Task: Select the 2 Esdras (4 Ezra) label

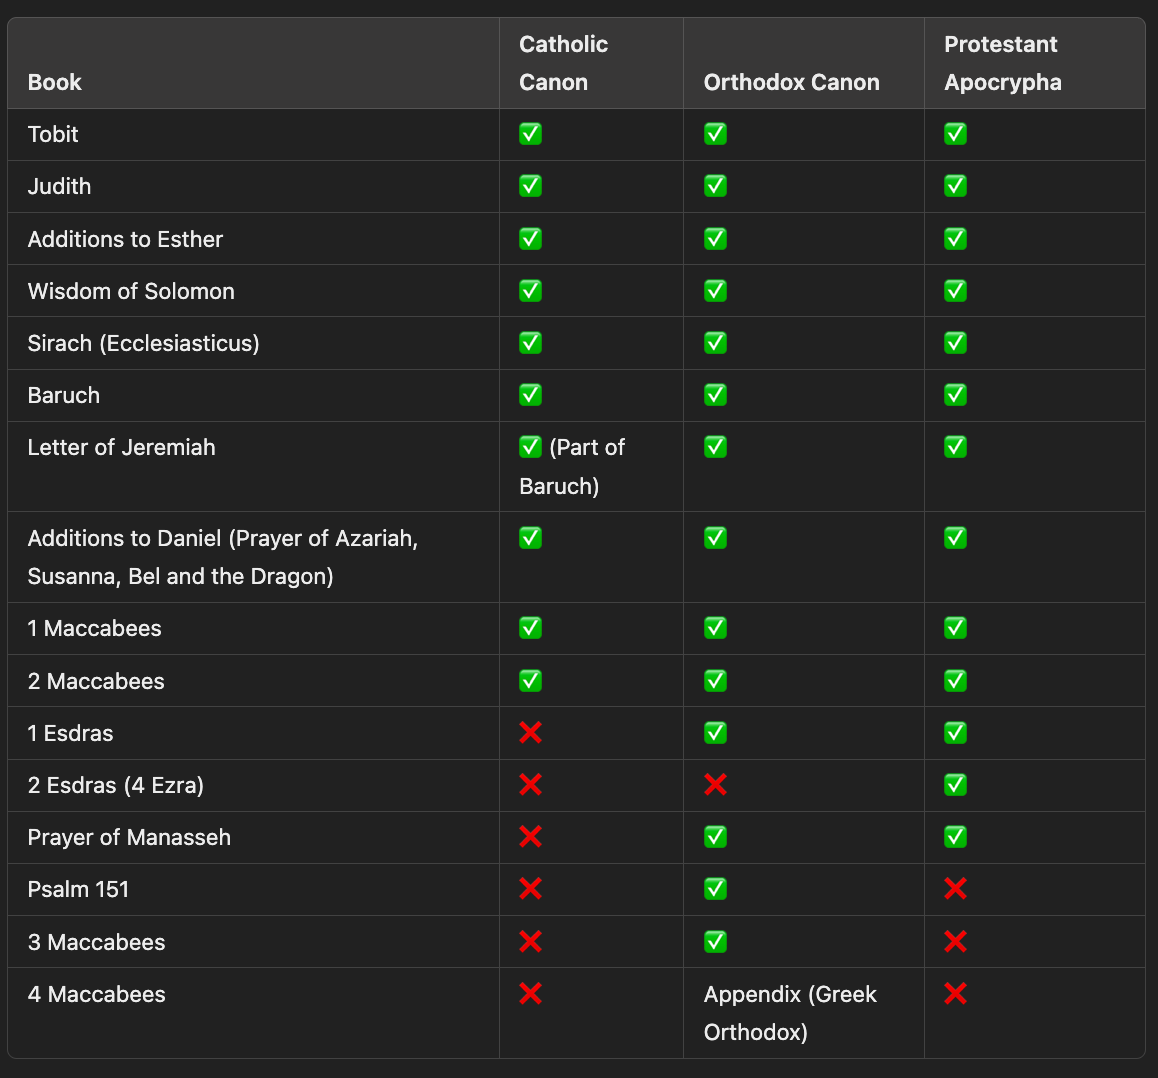Action: (115, 785)
